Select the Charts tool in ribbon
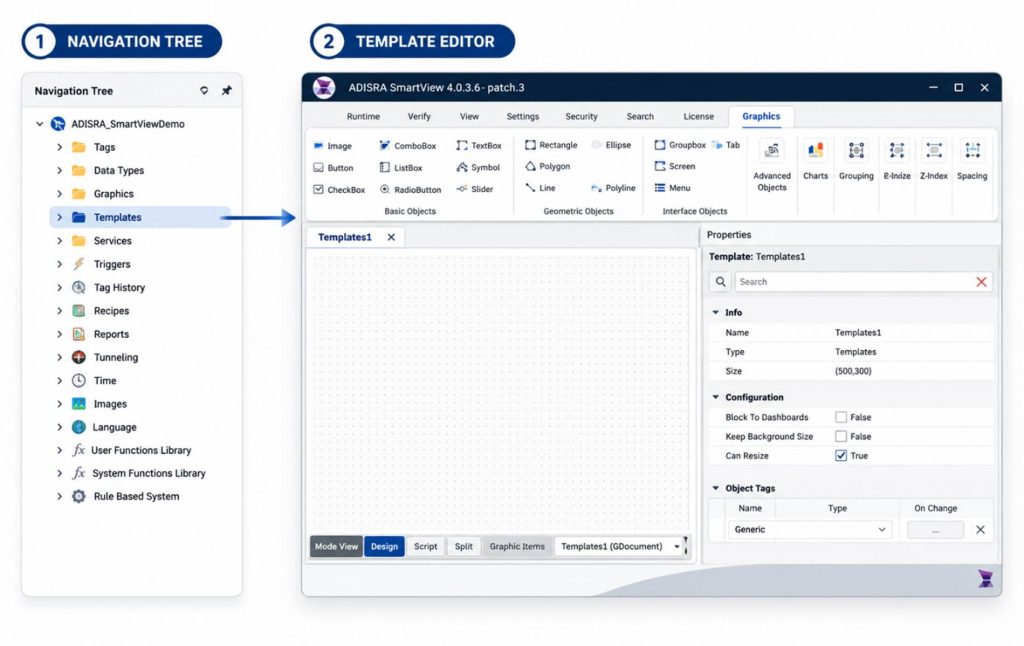Viewport: 1024px width, 646px height. click(815, 161)
